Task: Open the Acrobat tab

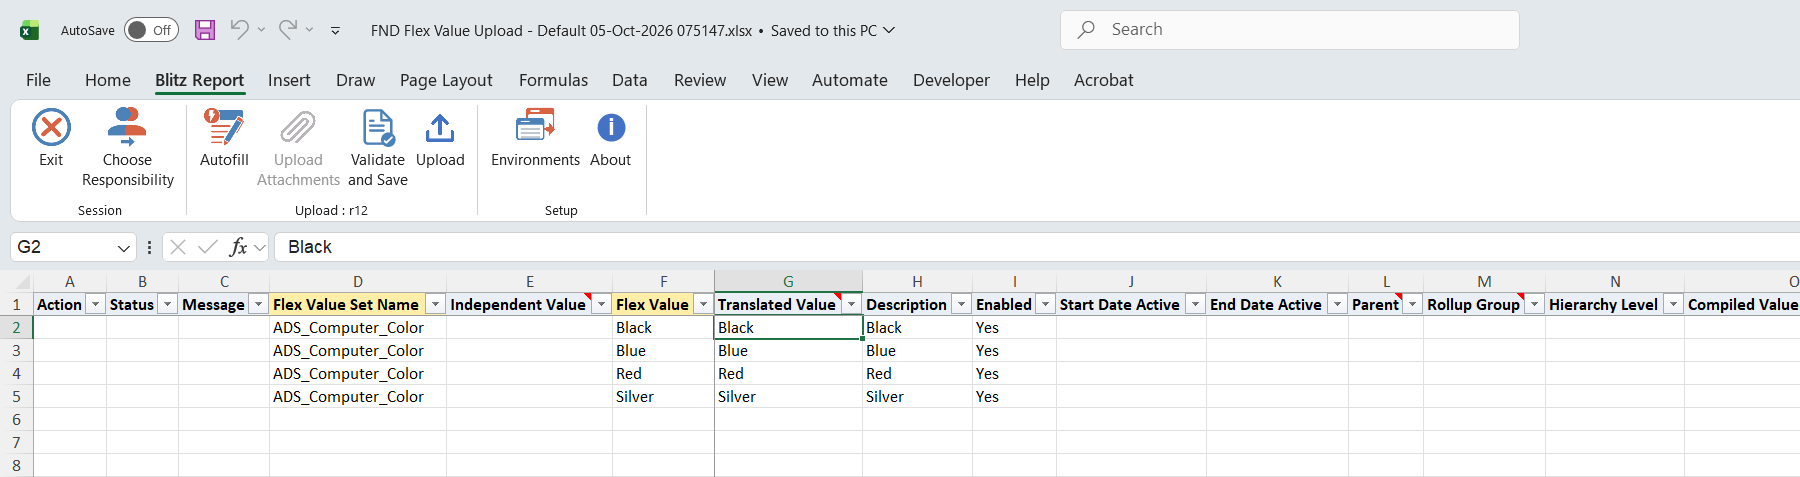Action: (x=1104, y=80)
